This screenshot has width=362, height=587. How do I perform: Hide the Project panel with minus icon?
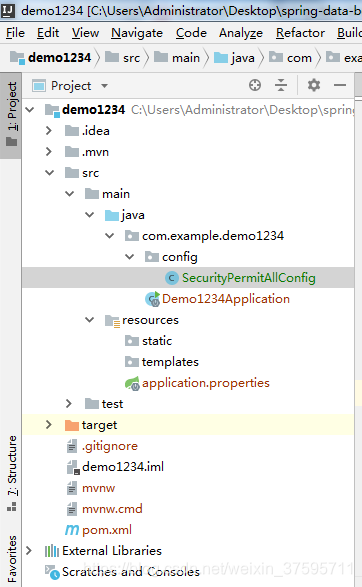pos(340,85)
